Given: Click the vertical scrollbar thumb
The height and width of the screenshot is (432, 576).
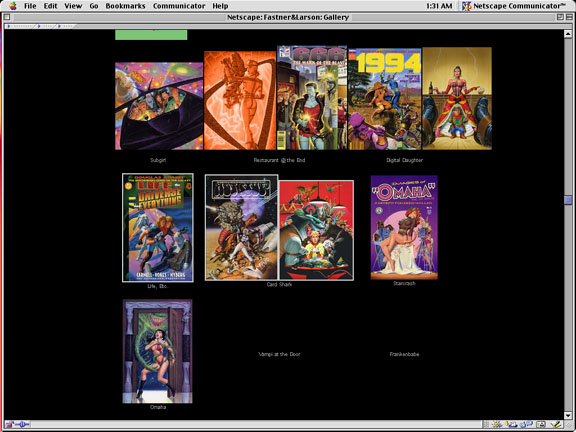Looking at the screenshot, I should pyautogui.click(x=568, y=199).
